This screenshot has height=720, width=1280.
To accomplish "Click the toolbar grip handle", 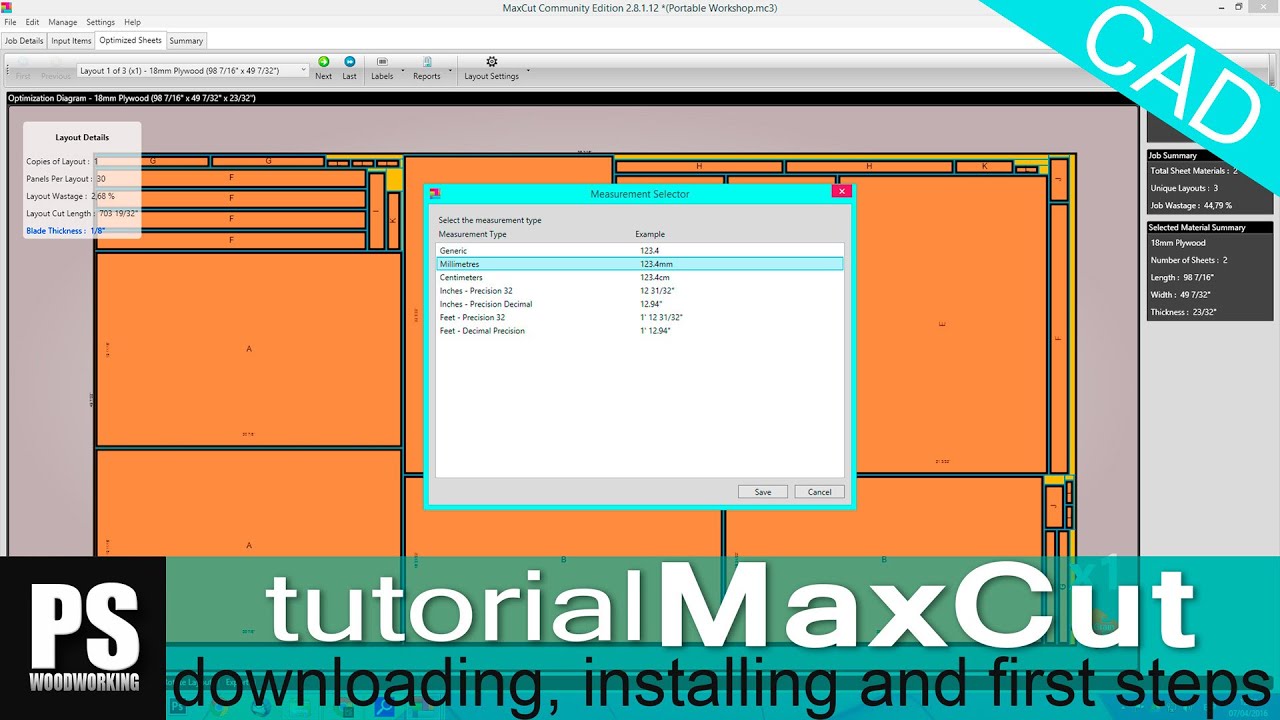I will [8, 69].
